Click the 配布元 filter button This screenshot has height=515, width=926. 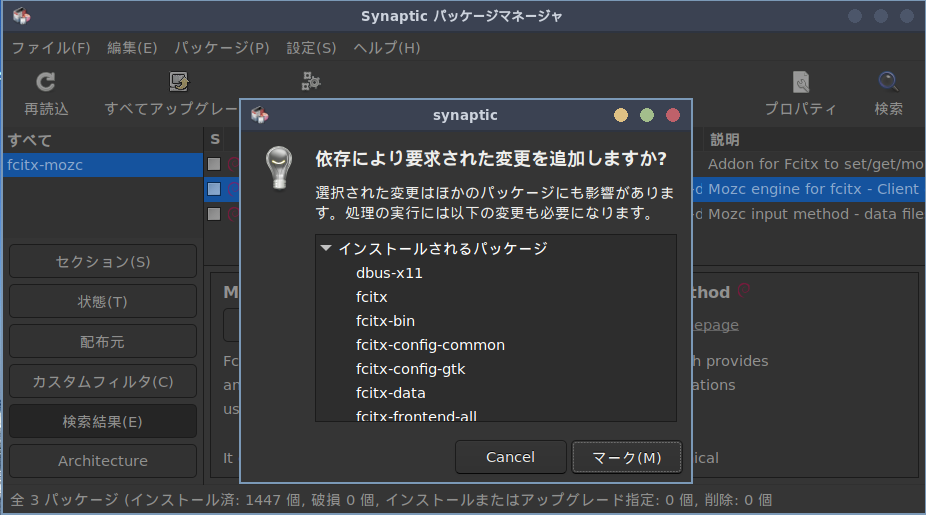[103, 342]
